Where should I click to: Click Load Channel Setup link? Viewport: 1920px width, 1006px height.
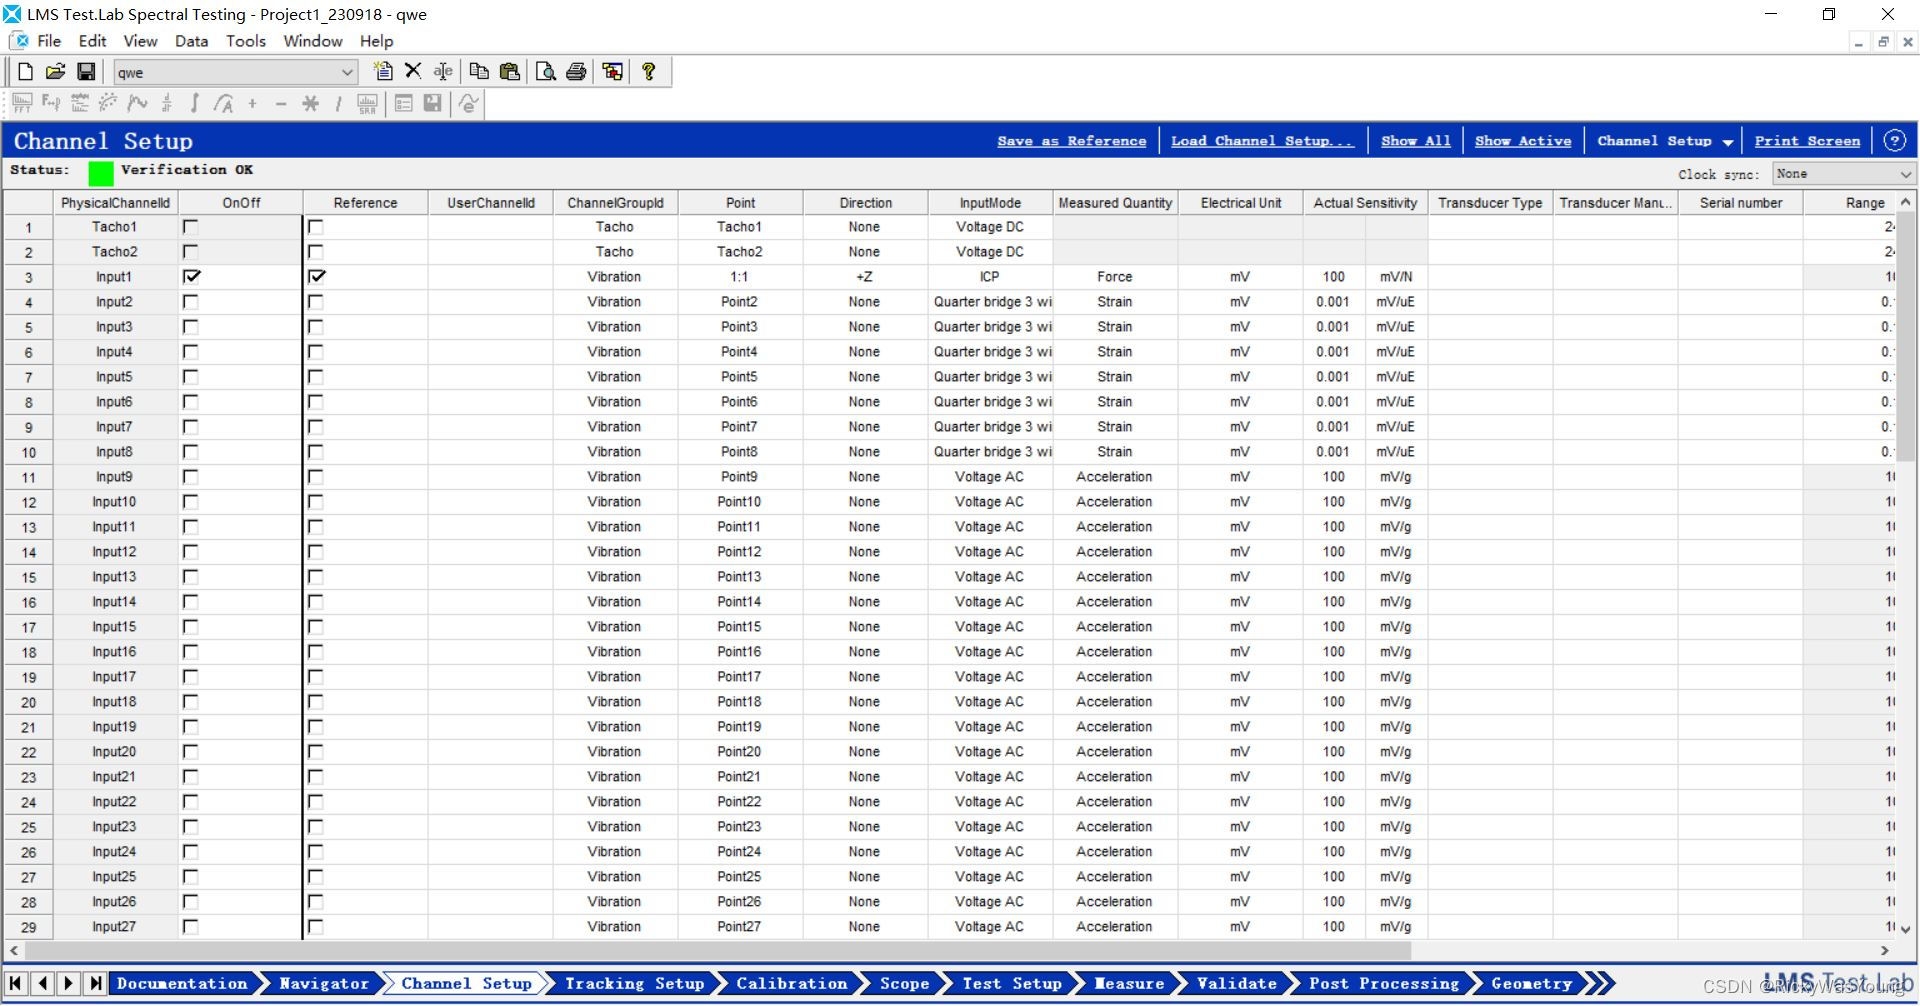1262,141
